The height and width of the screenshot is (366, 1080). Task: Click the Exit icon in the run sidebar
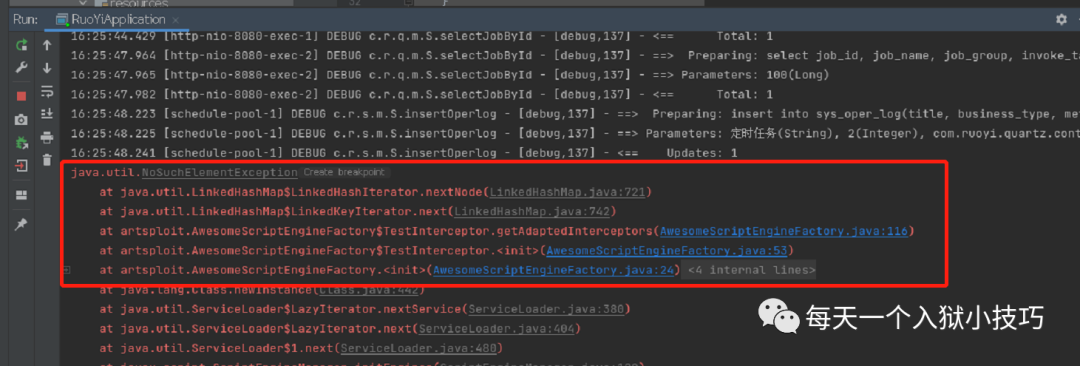pyautogui.click(x=21, y=165)
